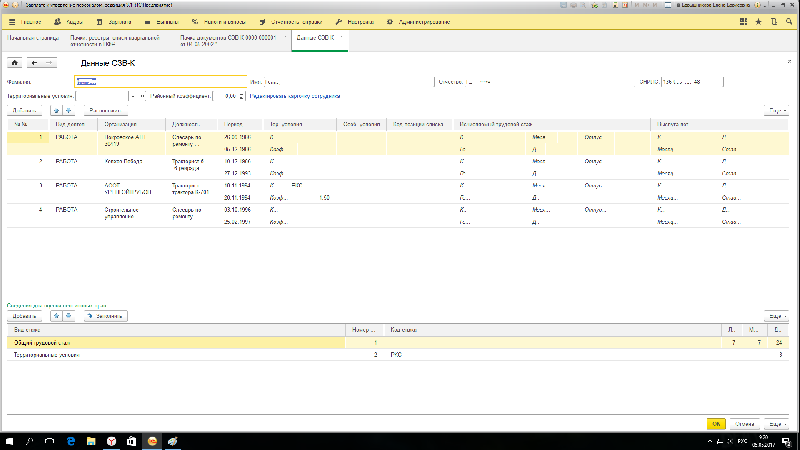This screenshot has width=800, height=450.
Task: Move row up in lower table
Action: click(x=57, y=316)
